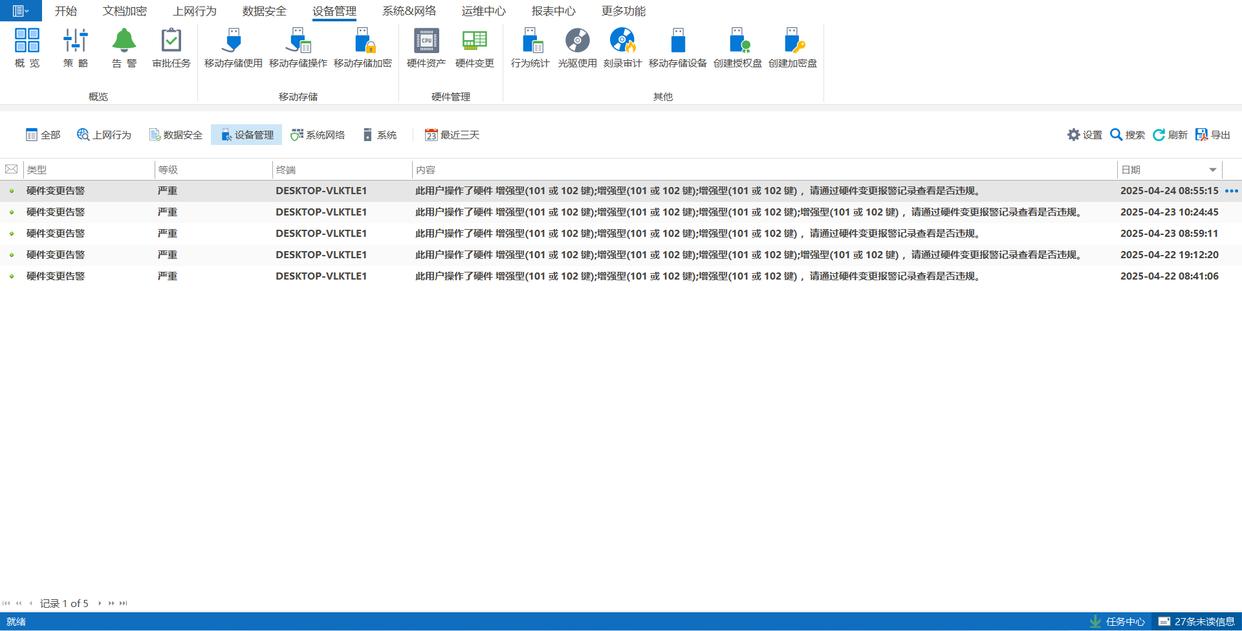1242x631 pixels.
Task: Open 移动存储设备 in ribbon
Action: pos(678,48)
